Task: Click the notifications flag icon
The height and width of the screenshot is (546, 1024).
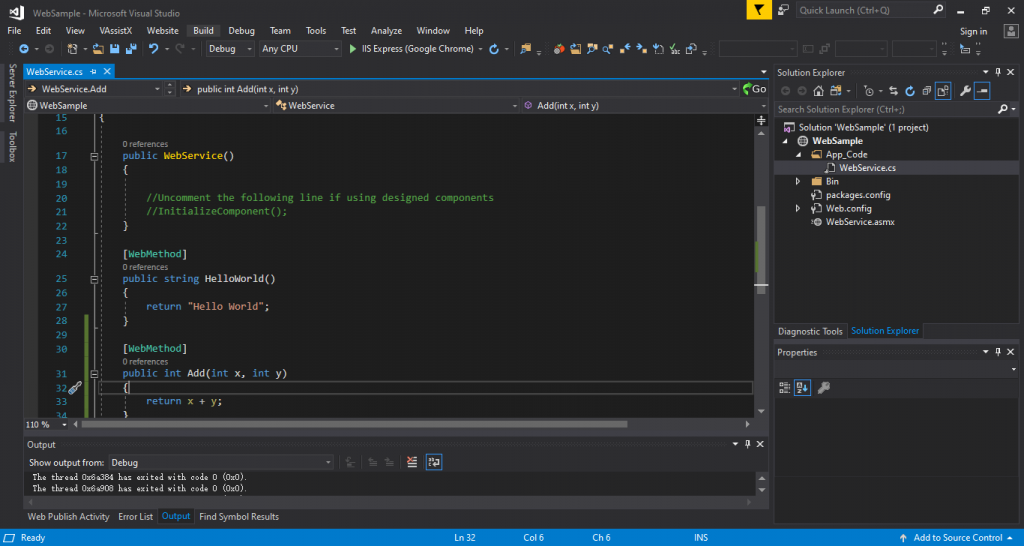Action: tap(759, 10)
